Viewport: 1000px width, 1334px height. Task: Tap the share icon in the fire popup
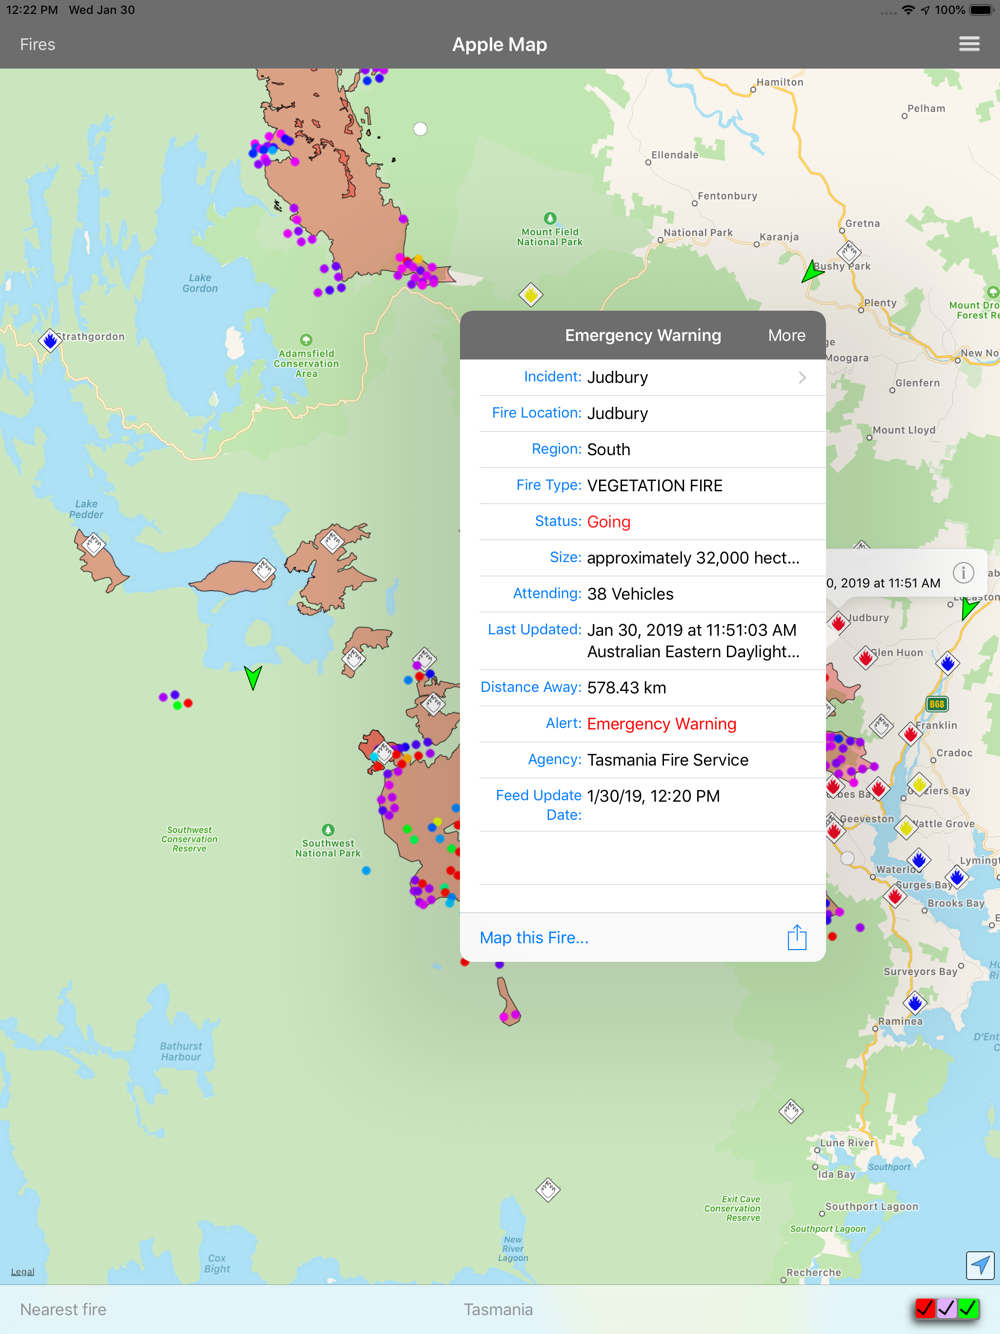[797, 937]
